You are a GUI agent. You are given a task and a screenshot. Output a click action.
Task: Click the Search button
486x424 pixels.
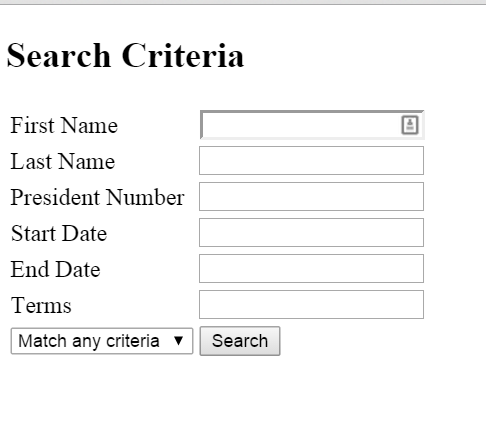click(x=240, y=341)
